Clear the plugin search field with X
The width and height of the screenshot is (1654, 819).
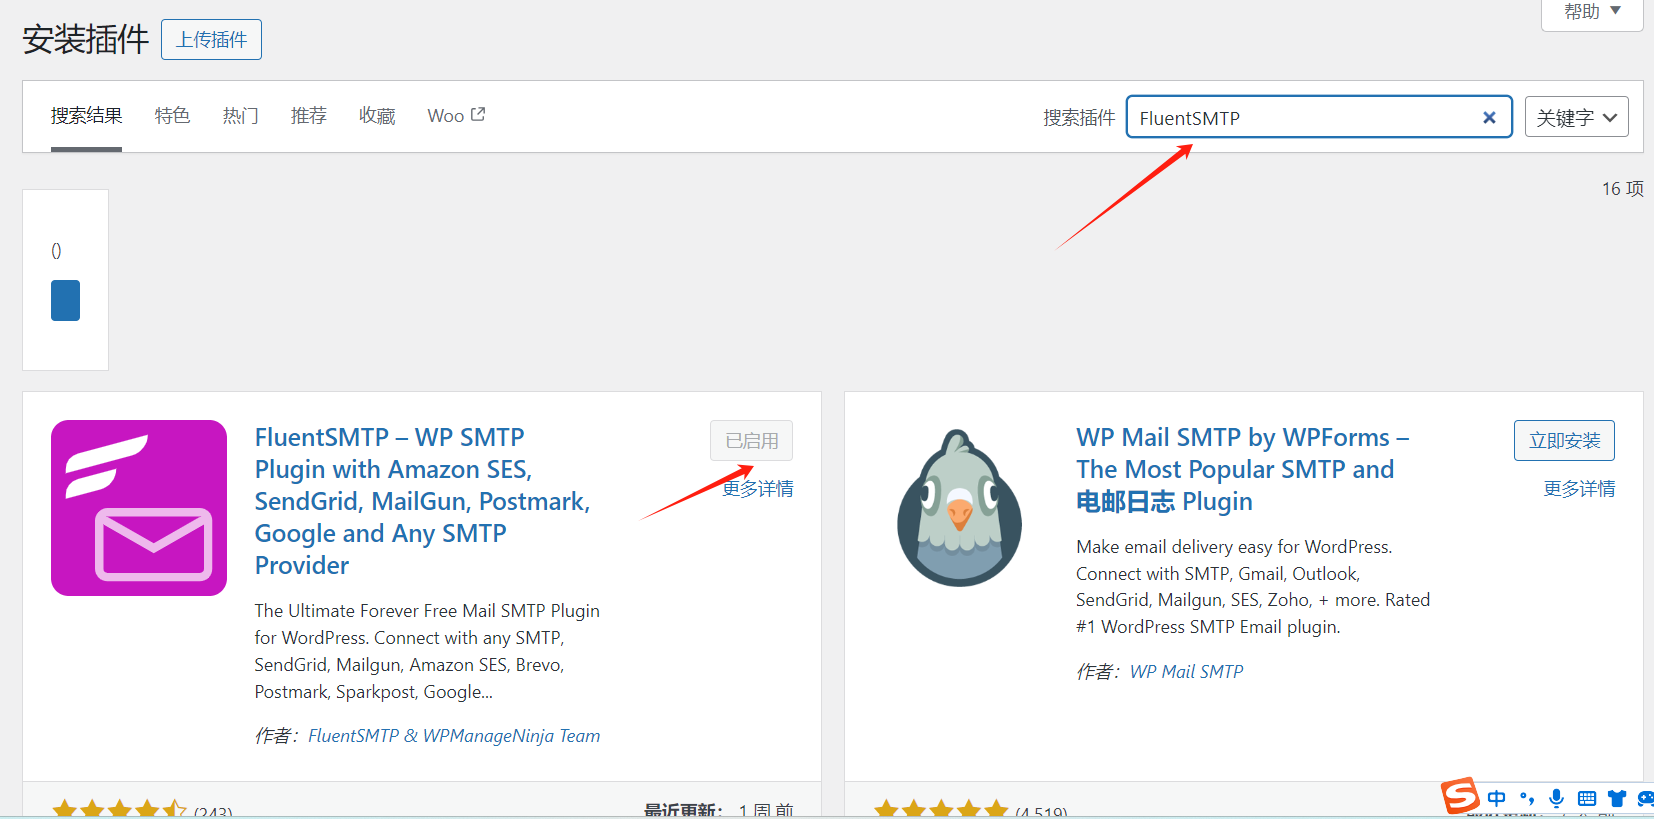(x=1489, y=118)
